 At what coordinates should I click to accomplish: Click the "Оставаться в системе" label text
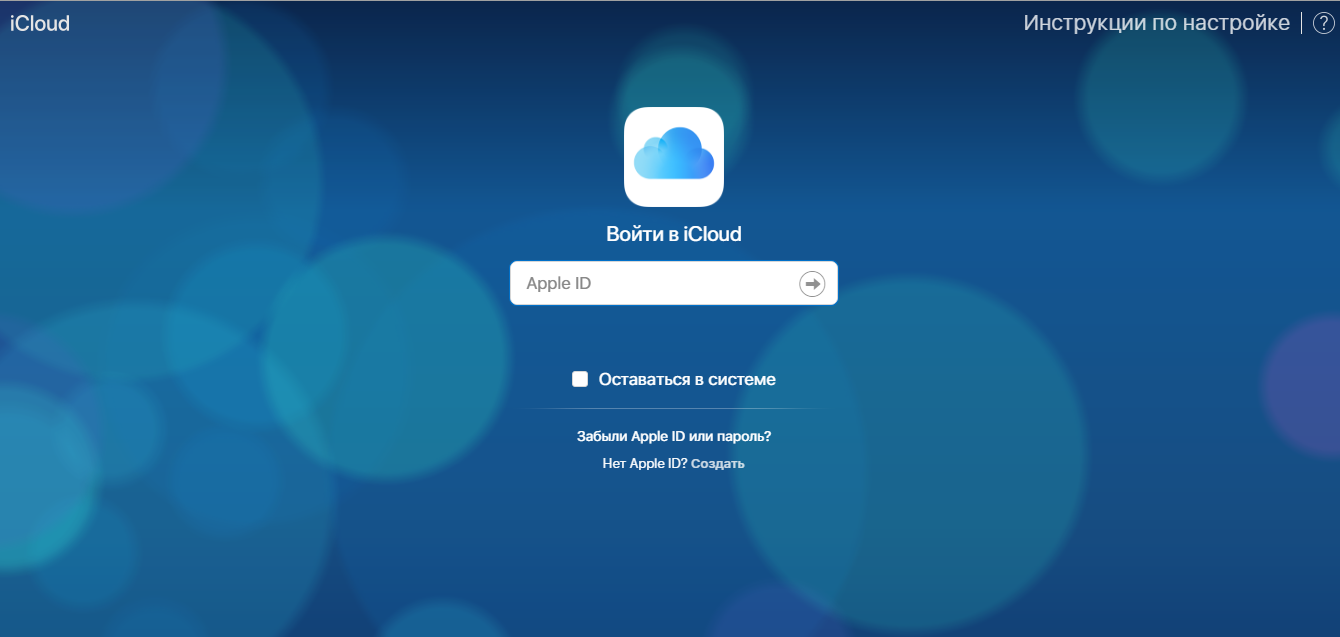(687, 380)
